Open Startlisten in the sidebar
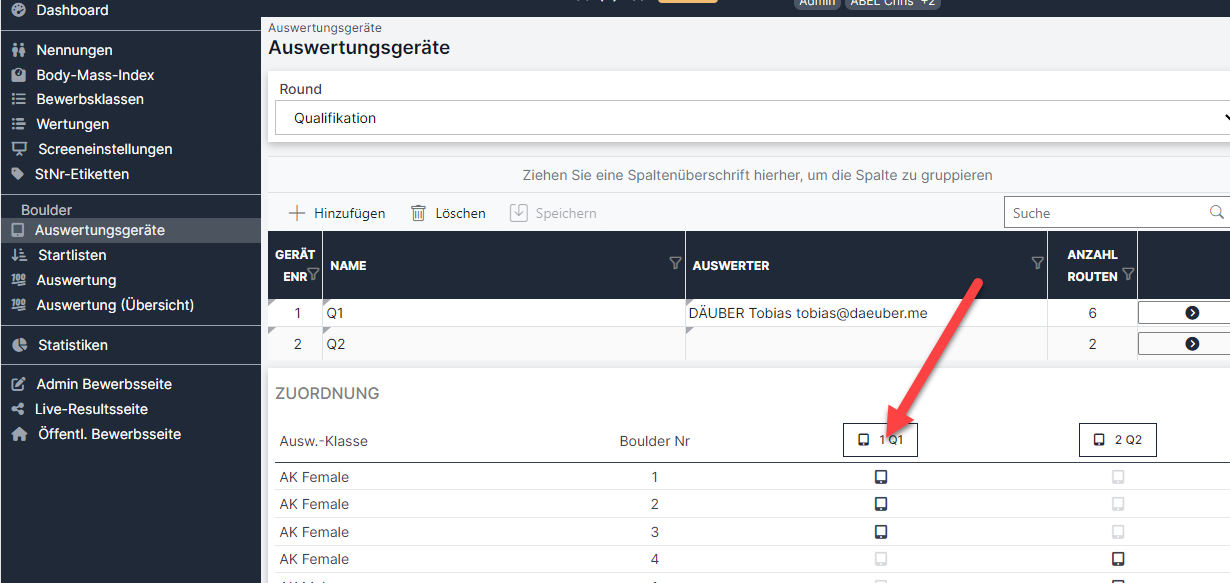Viewport: 1230px width, 583px height. (x=72, y=255)
